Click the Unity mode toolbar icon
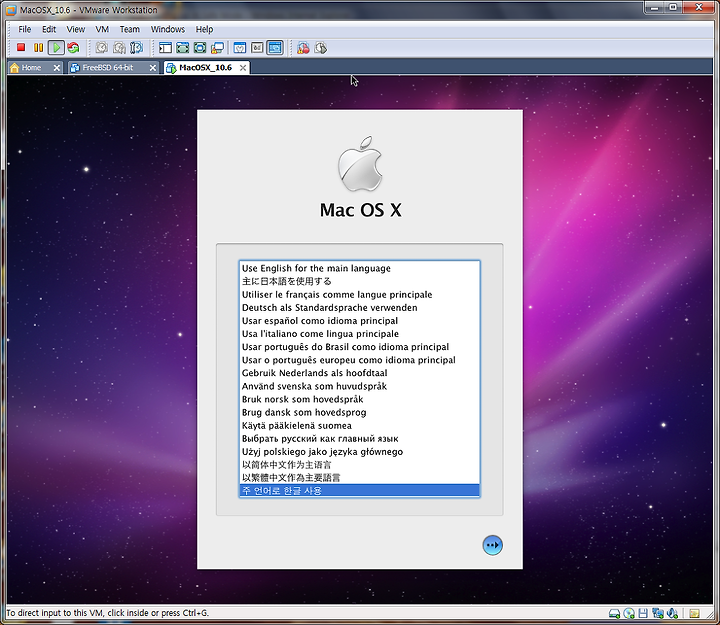This screenshot has height=625, width=720. [217, 47]
